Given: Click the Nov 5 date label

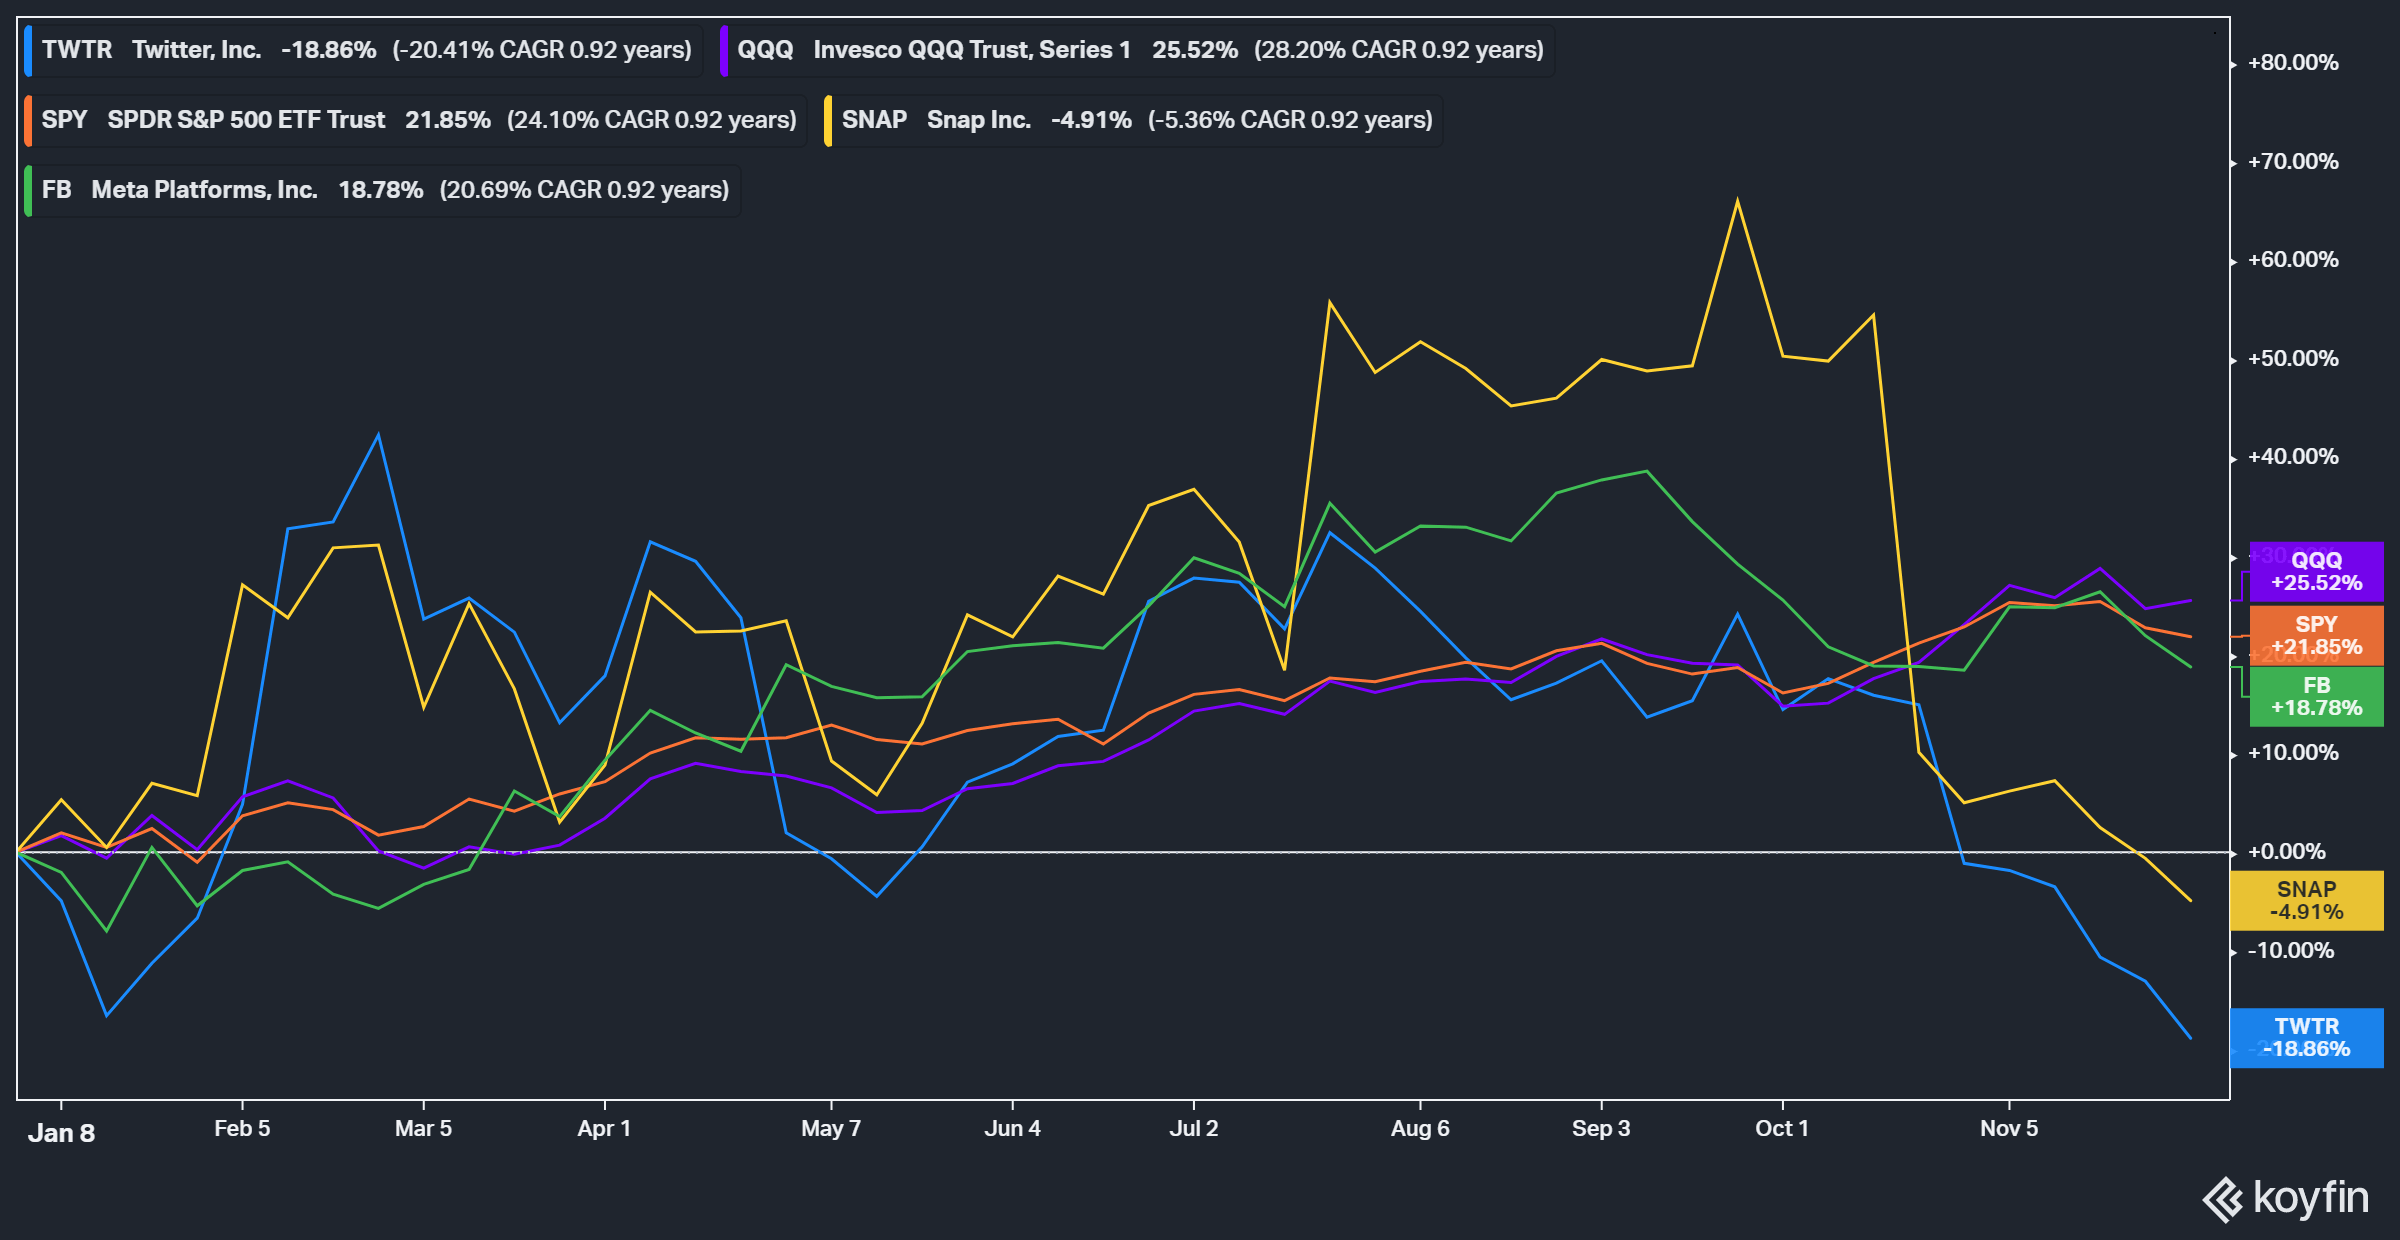Looking at the screenshot, I should click(x=2009, y=1129).
